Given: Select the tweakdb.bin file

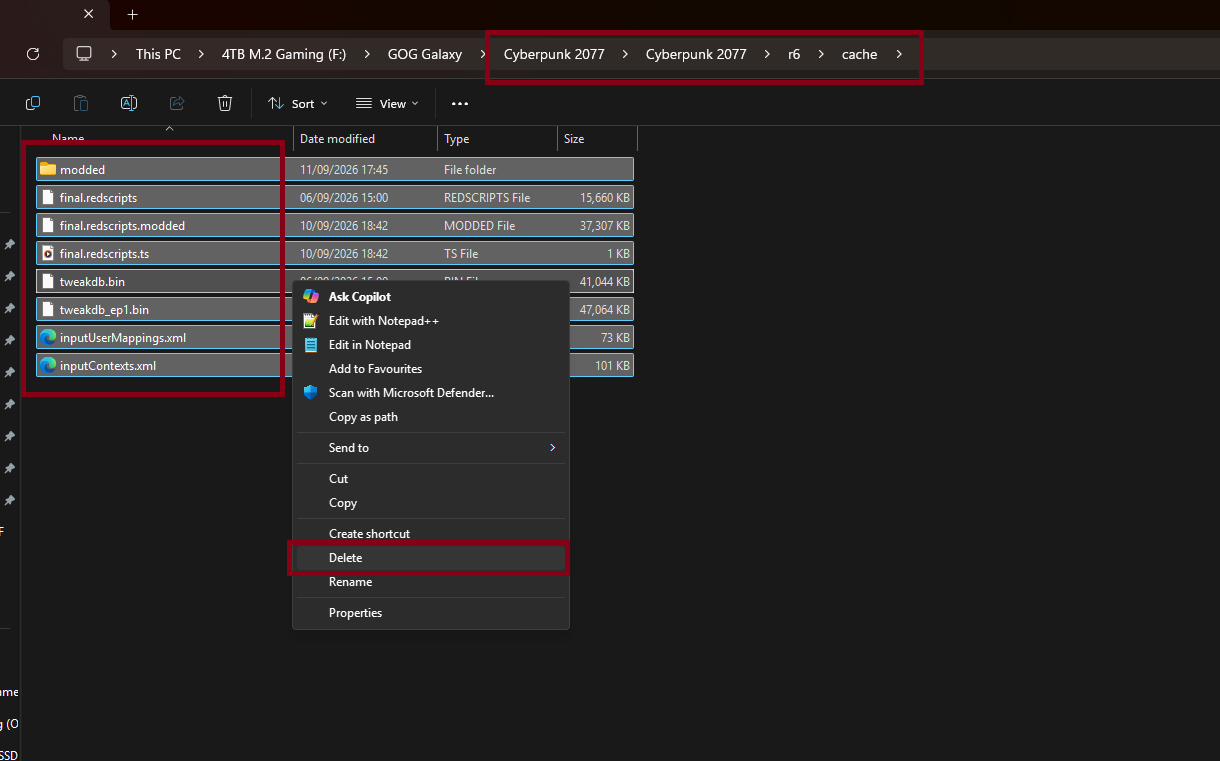Looking at the screenshot, I should pyautogui.click(x=335, y=281).
